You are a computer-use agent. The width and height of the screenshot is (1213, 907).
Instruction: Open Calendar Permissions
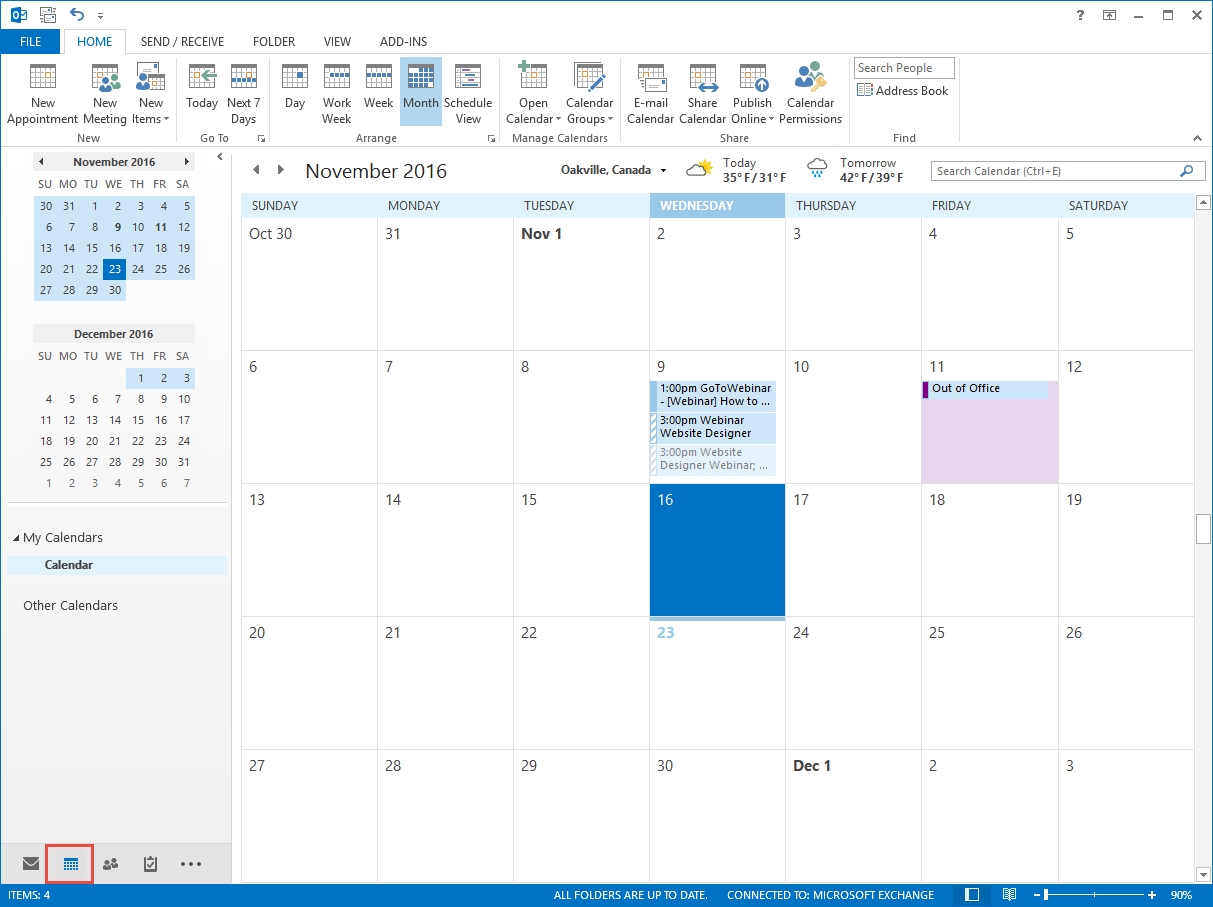[810, 93]
